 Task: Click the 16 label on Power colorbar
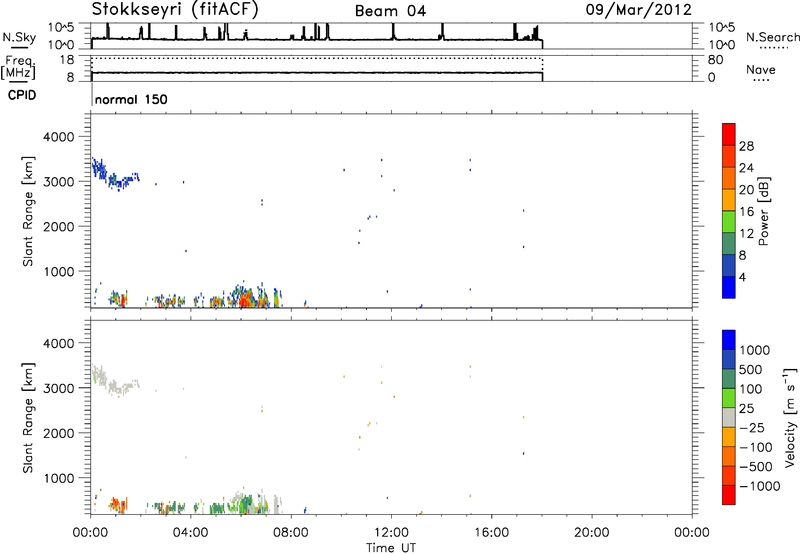click(746, 212)
